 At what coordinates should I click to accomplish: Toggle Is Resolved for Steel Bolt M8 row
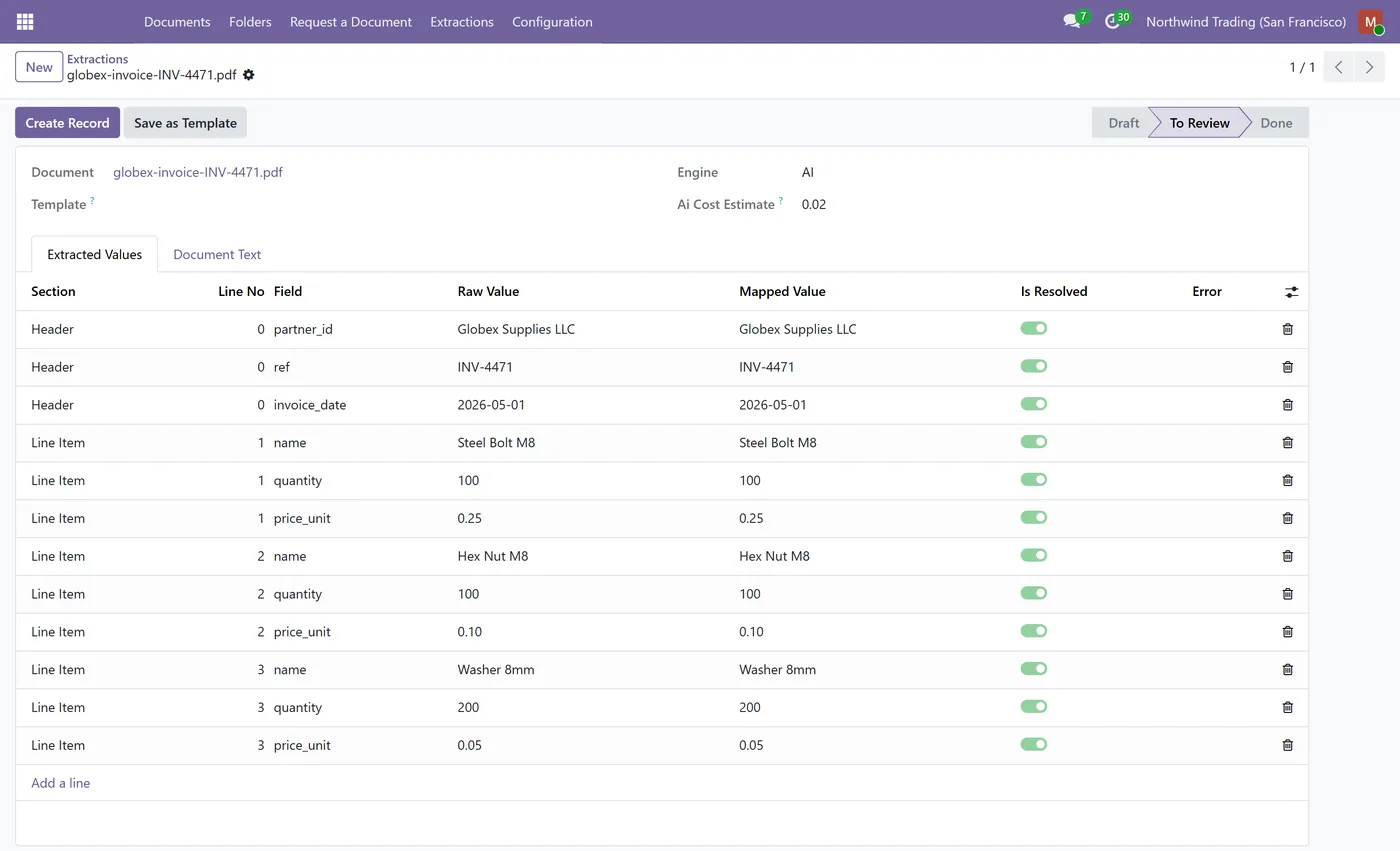[1034, 442]
